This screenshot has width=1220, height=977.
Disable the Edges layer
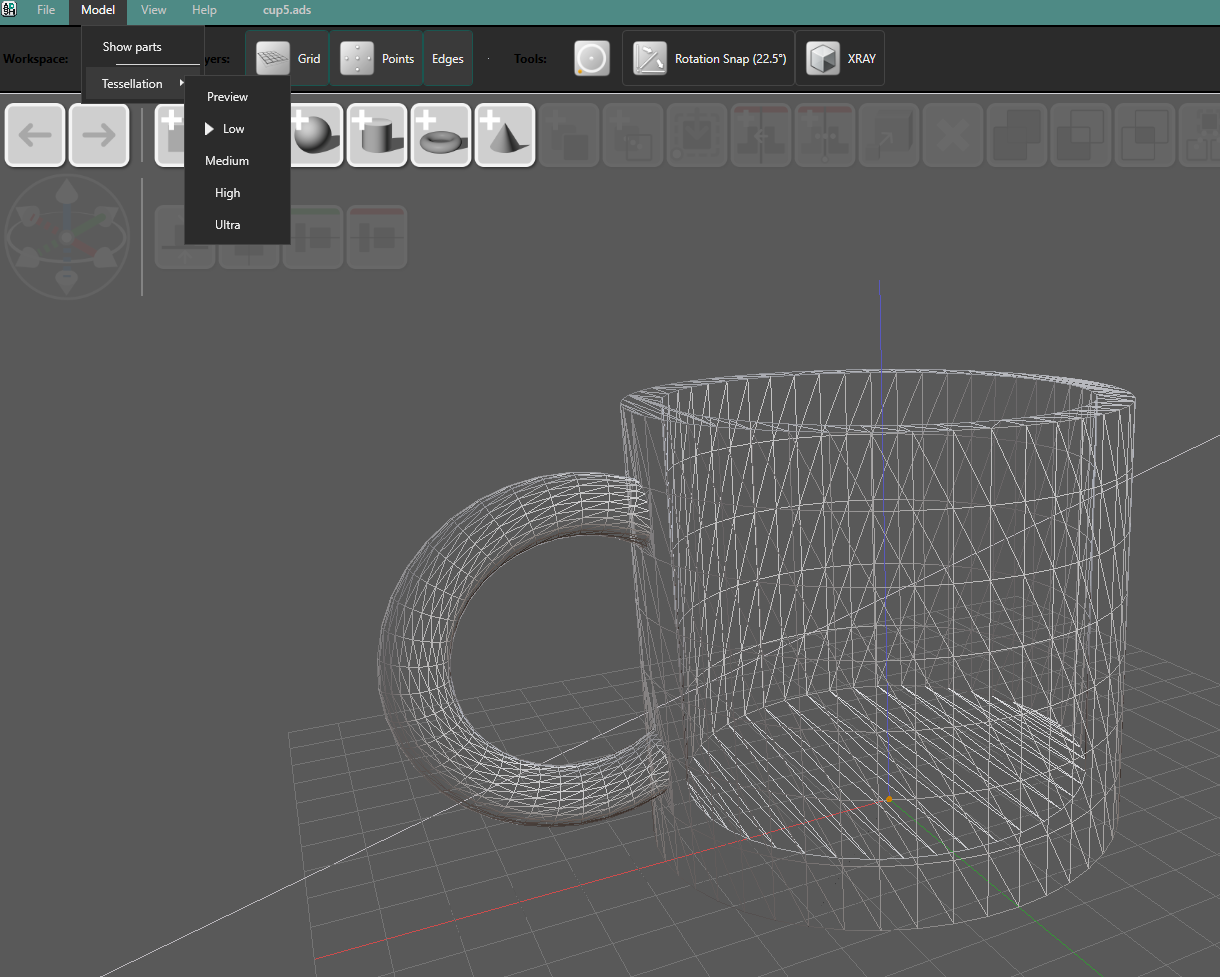447,58
